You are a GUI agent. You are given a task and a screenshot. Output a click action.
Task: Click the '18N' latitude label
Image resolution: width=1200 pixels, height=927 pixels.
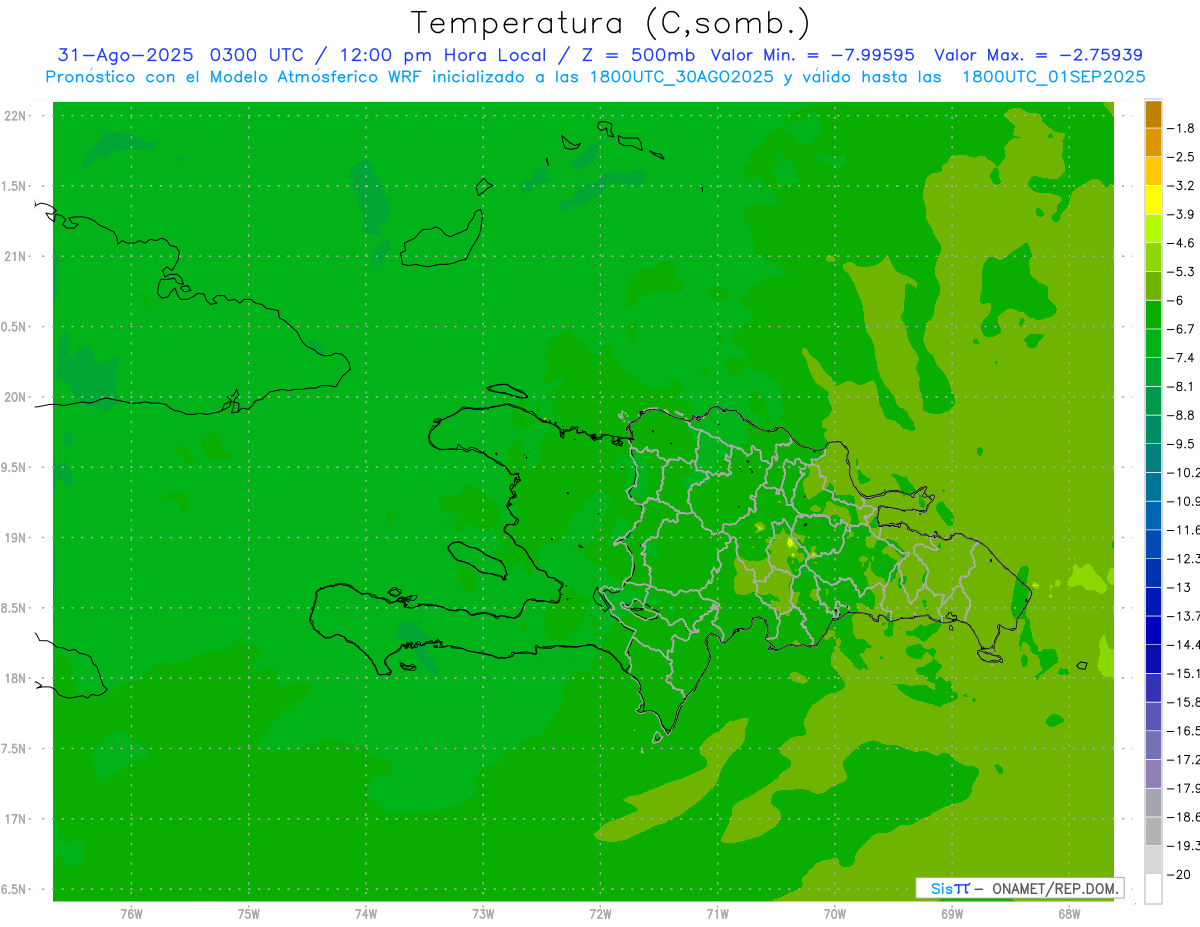15,678
